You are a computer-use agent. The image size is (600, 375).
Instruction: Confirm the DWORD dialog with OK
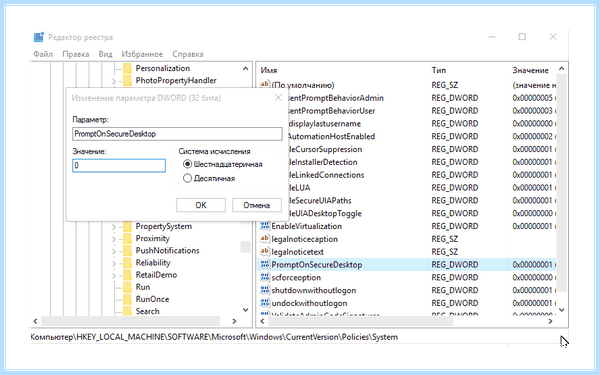[x=201, y=205]
